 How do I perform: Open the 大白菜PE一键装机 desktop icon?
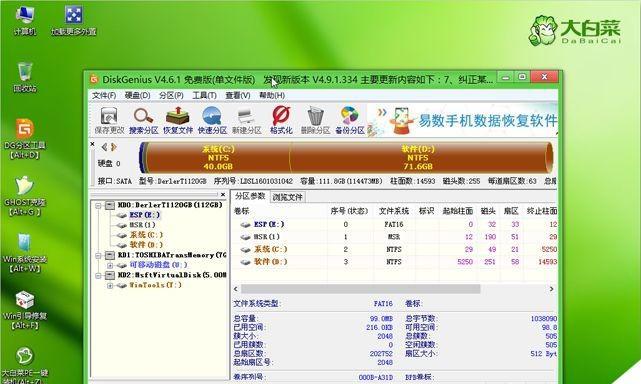(25, 365)
